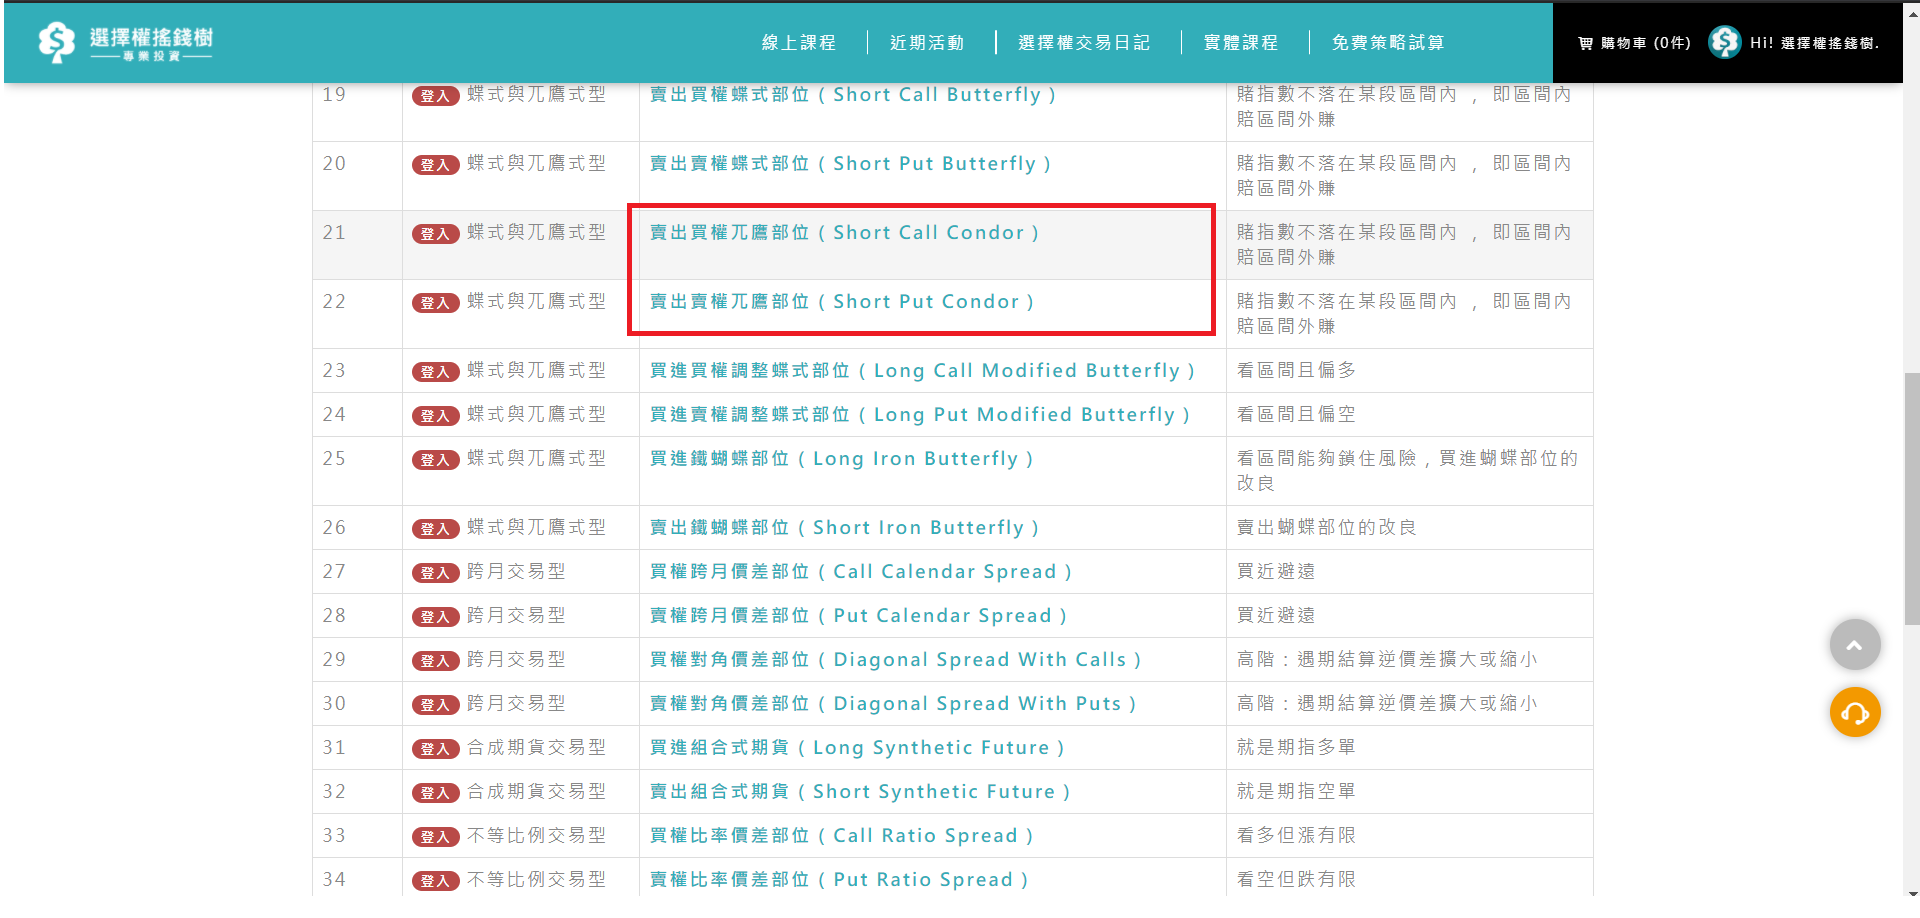Click the 登入 badge in row 20

point(435,165)
